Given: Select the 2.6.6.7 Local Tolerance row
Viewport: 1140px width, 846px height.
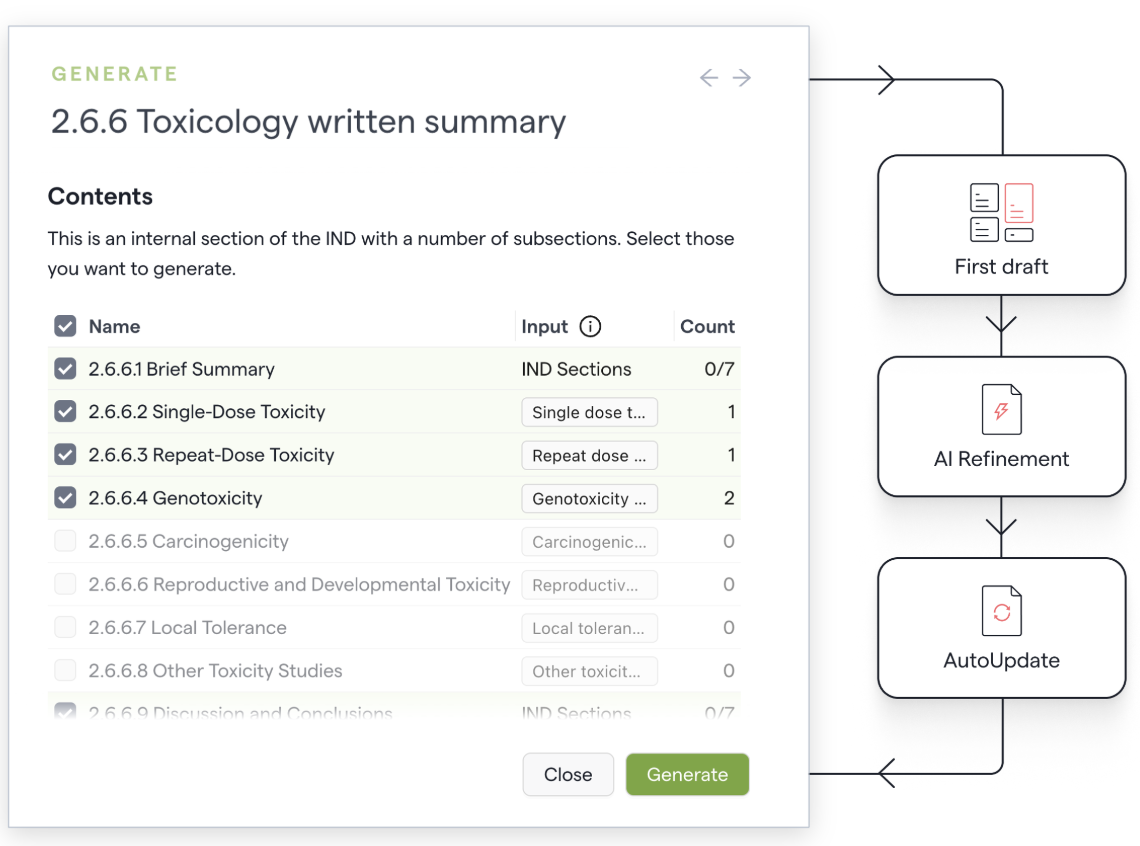Looking at the screenshot, I should [x=187, y=628].
